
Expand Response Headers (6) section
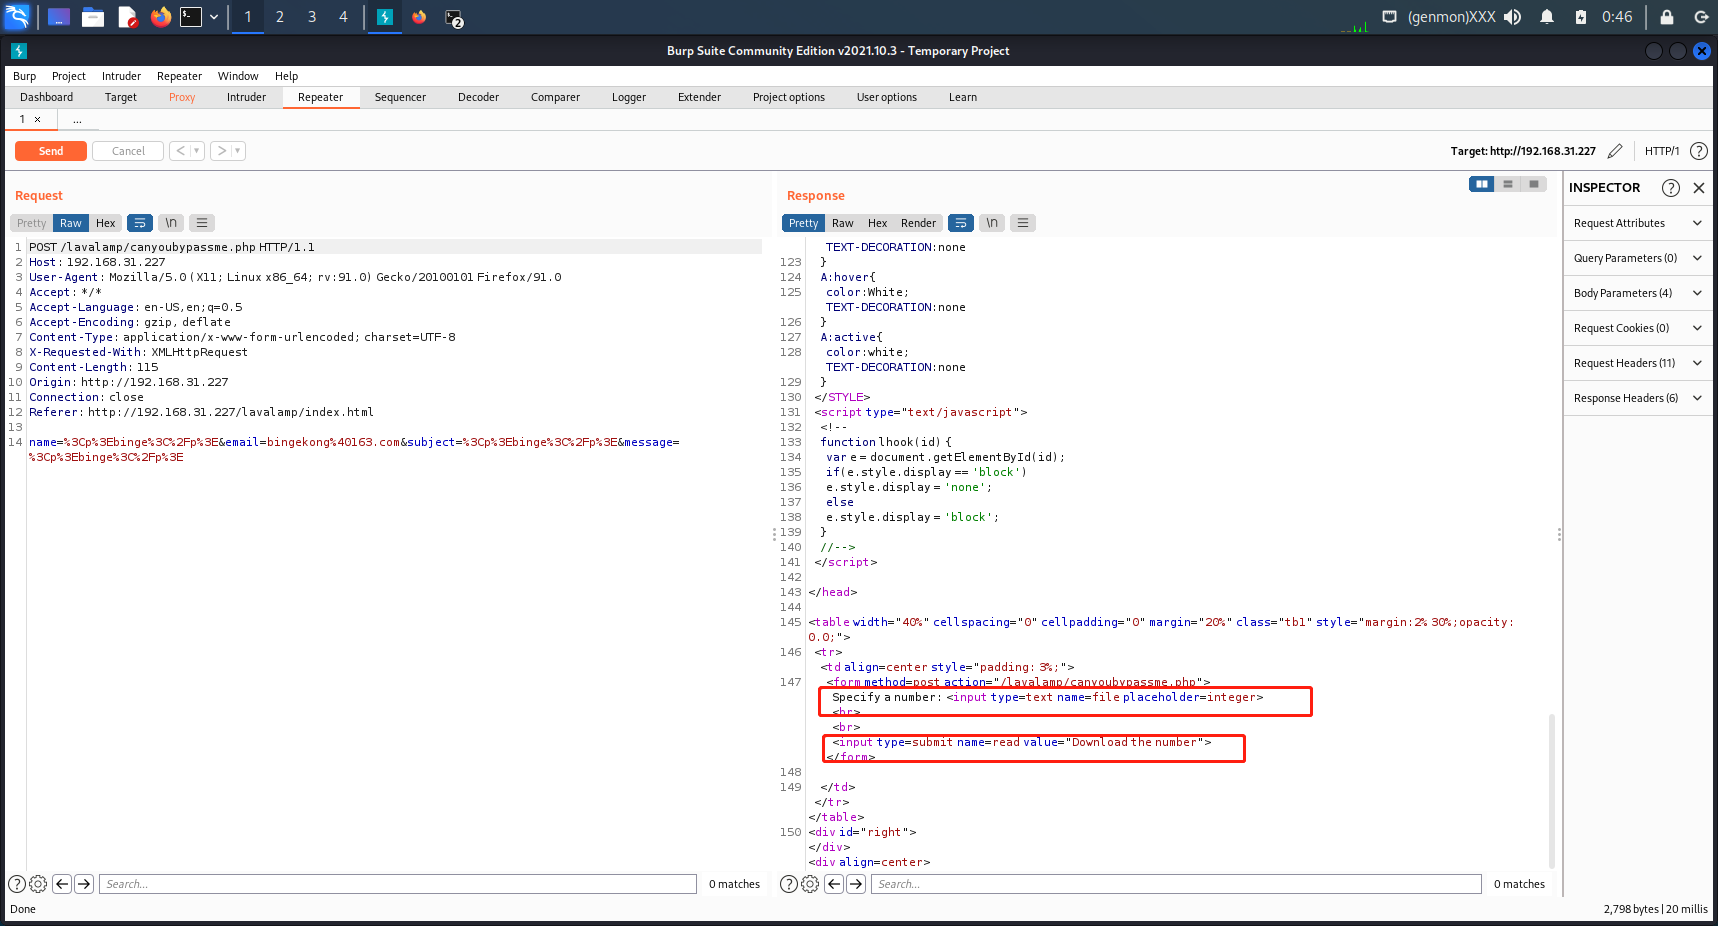[1638, 398]
